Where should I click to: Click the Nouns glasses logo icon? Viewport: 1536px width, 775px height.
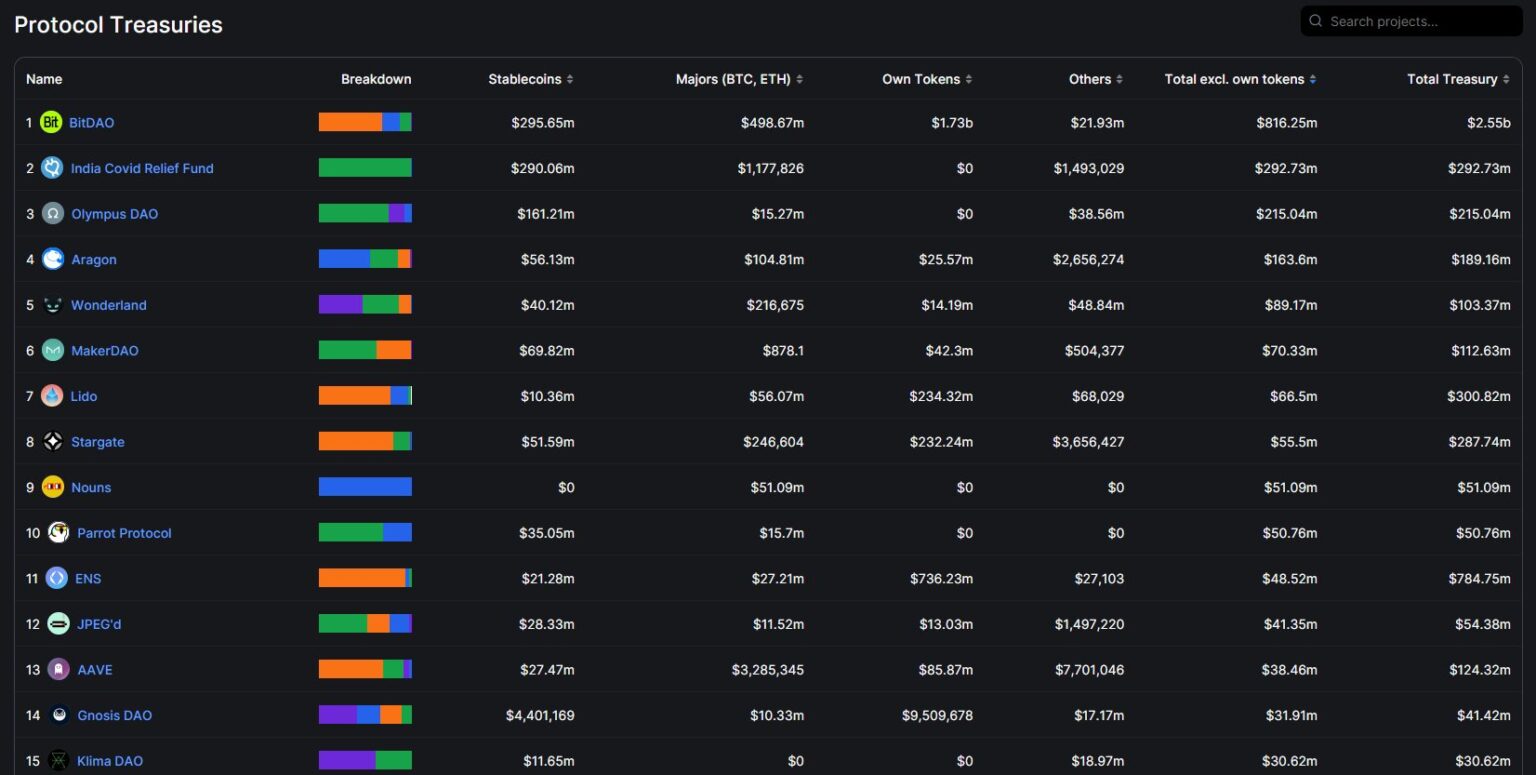(53, 488)
